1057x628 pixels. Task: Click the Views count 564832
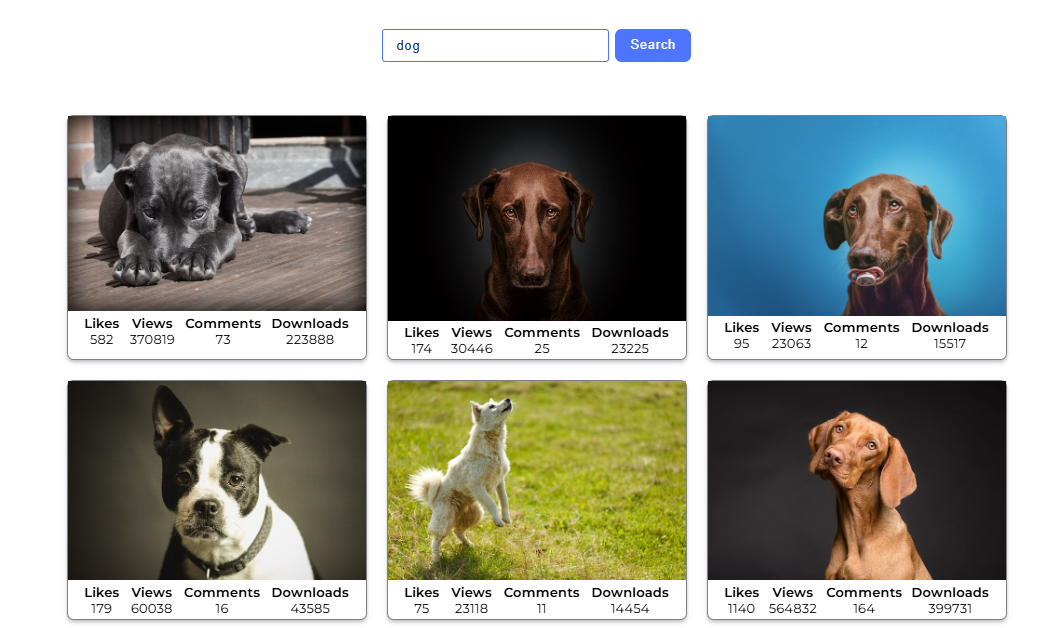(791, 608)
